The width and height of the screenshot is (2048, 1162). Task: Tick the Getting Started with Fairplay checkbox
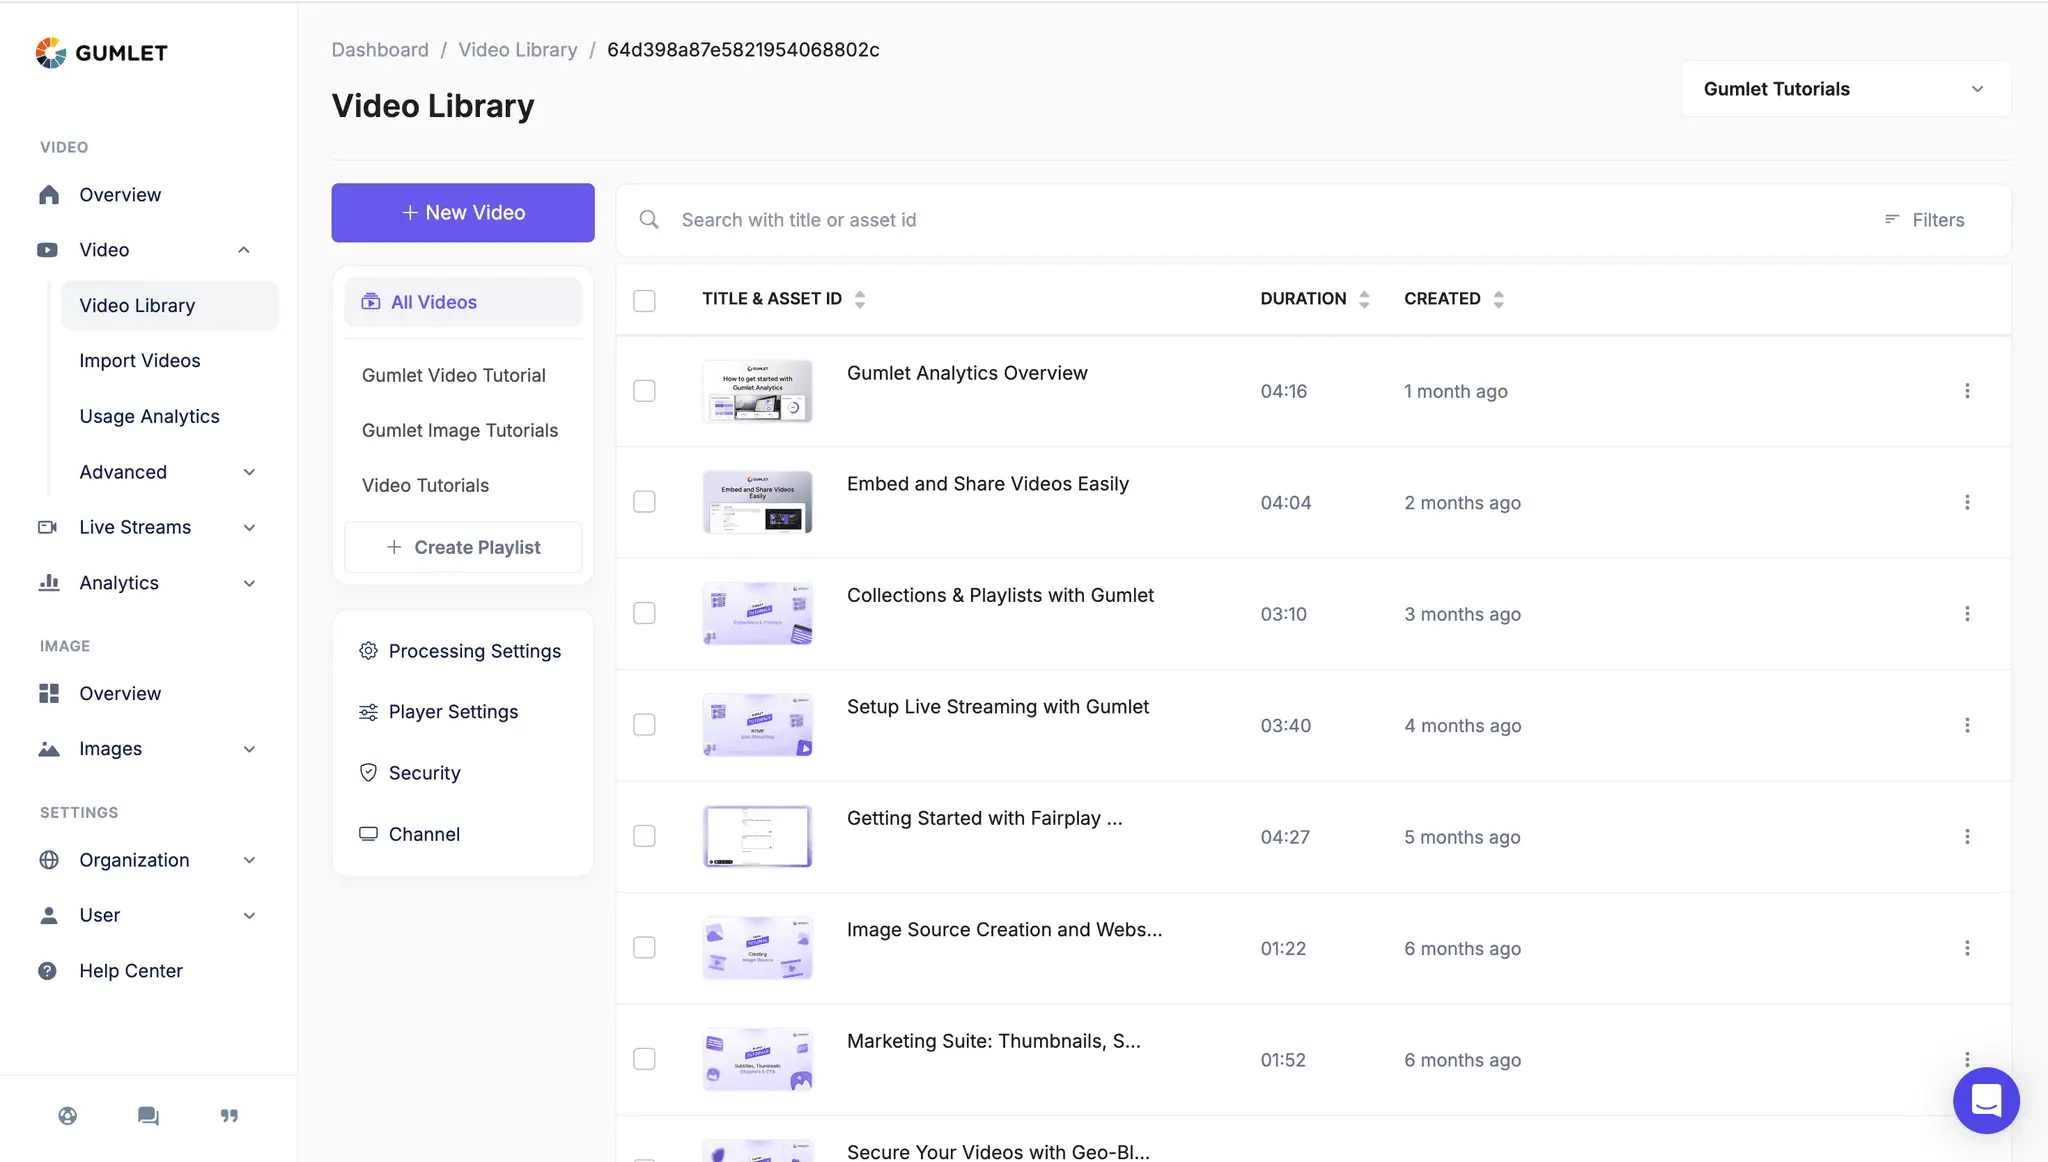[x=645, y=837]
